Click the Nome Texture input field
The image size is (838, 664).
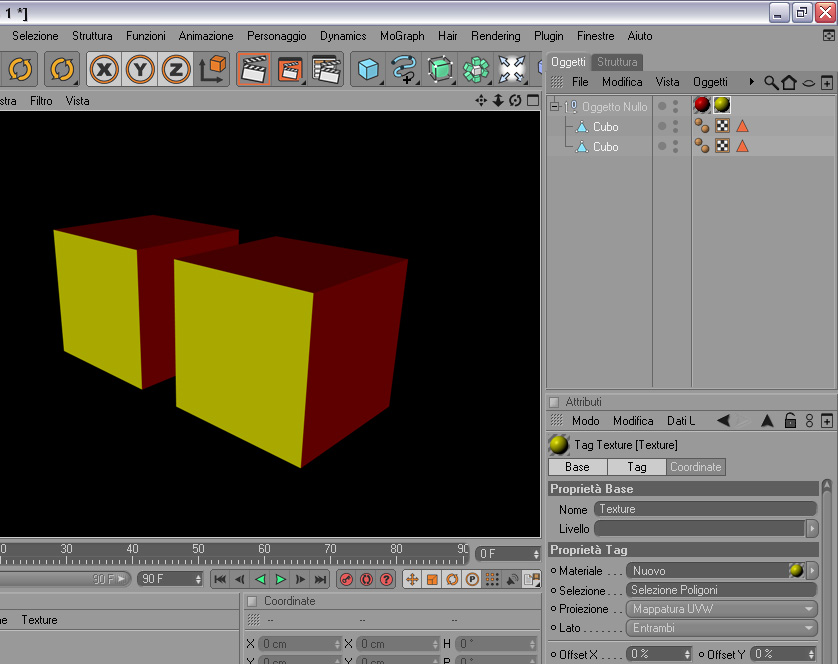point(705,509)
